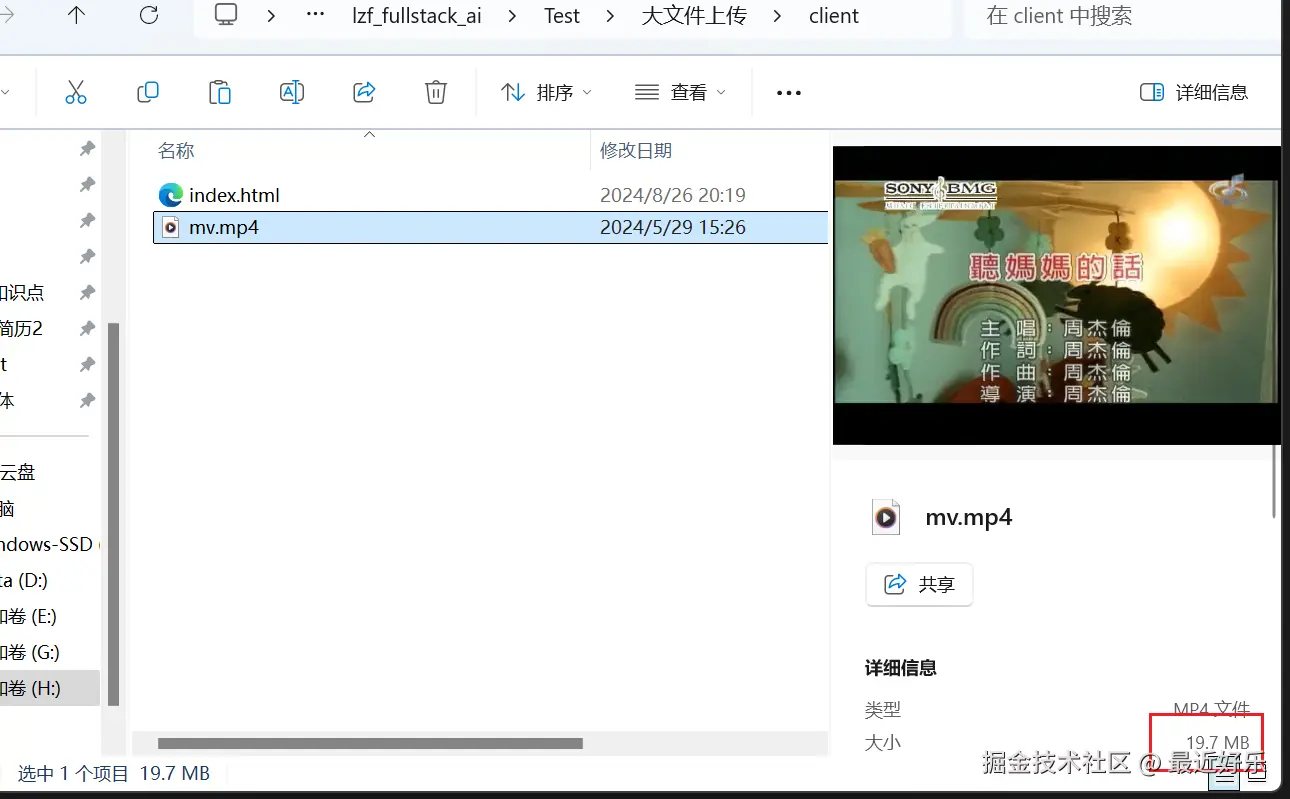Refresh the current folder view

tap(149, 15)
